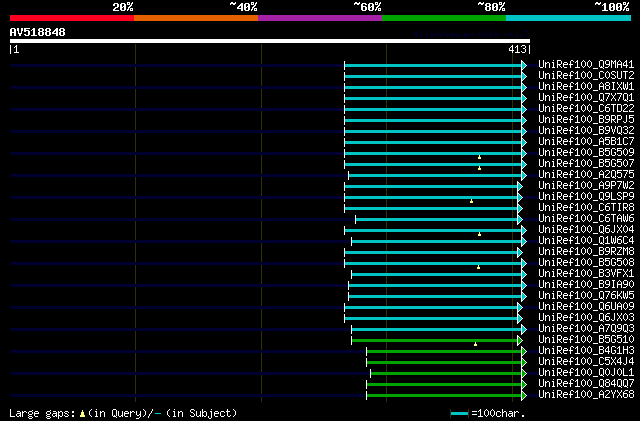Open hit UniRef100_C0SUT2
640x421 pixels.
coord(586,76)
